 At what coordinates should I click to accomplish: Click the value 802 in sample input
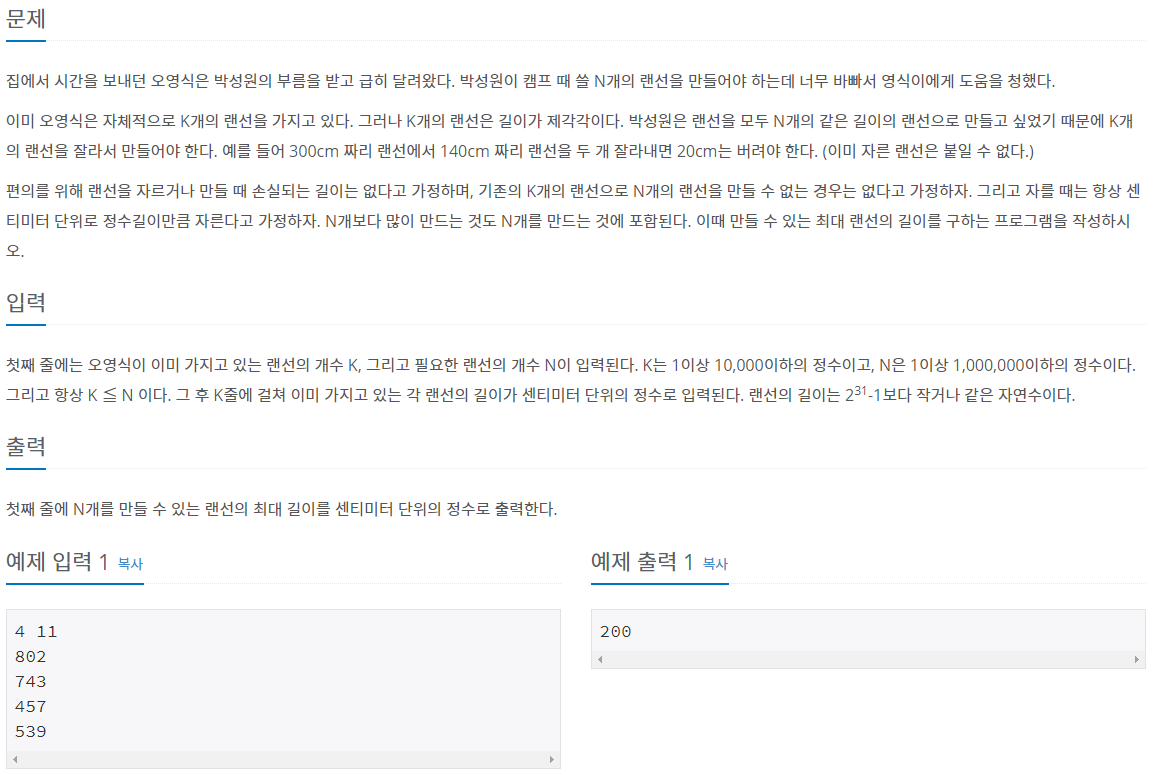point(30,657)
